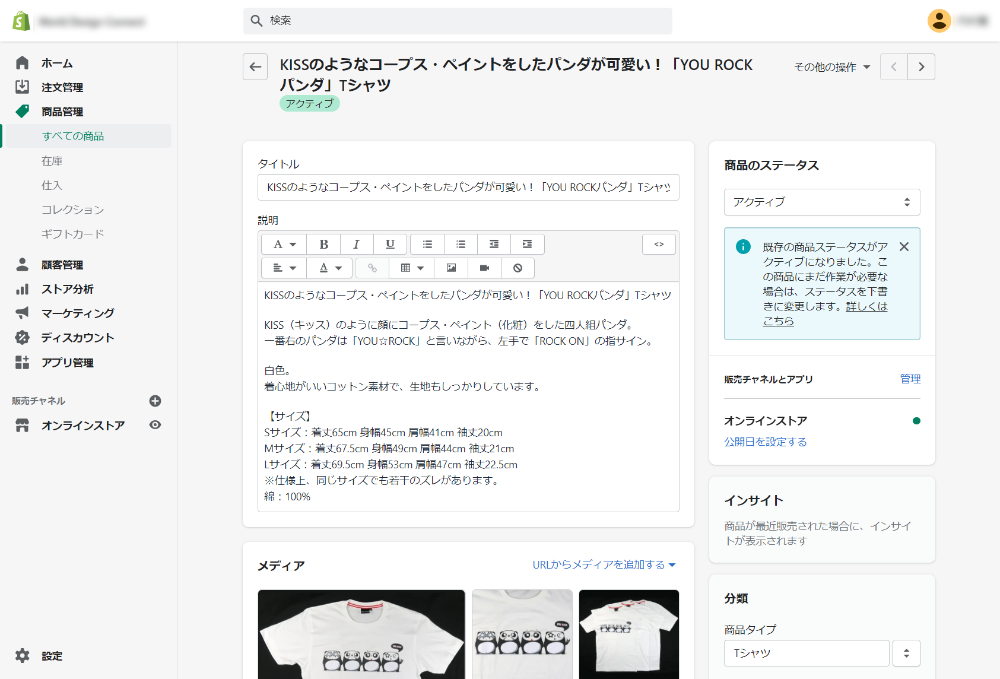
Task: Click the 管理 link
Action: click(910, 379)
